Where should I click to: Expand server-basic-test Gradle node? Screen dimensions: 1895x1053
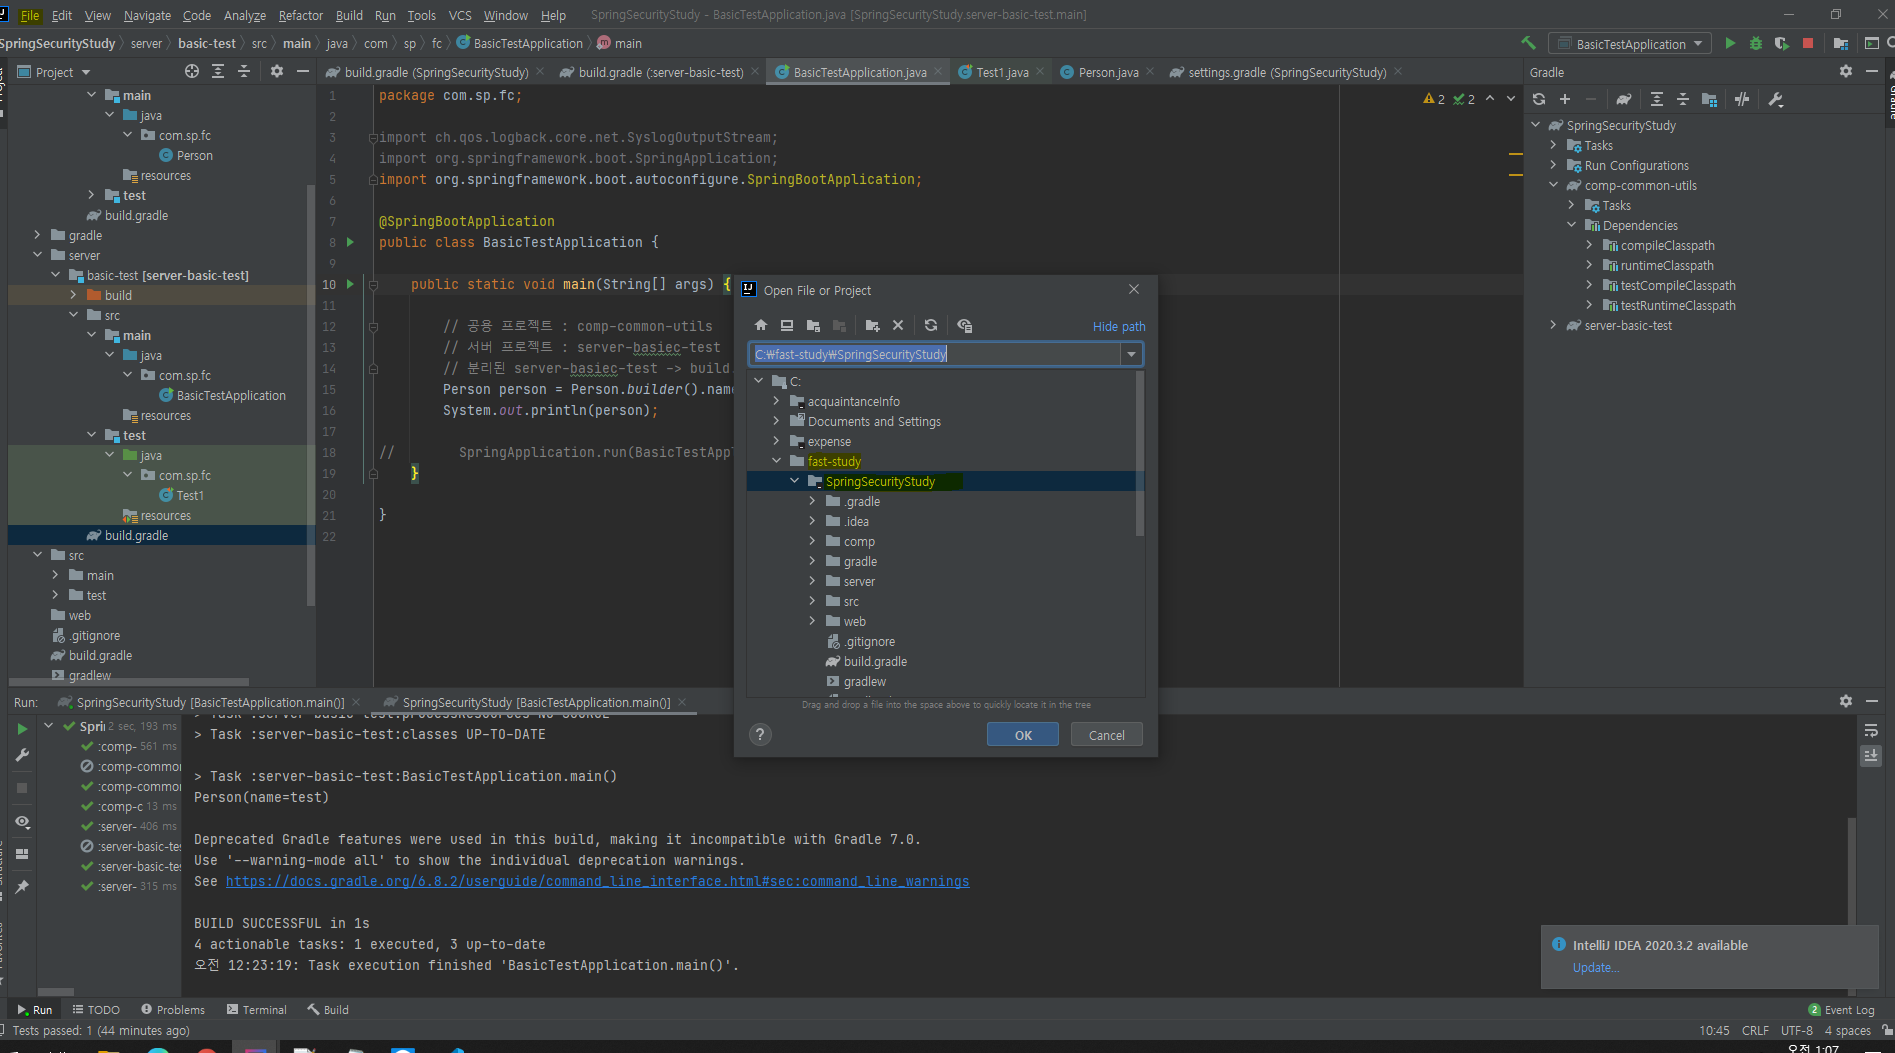(x=1553, y=325)
